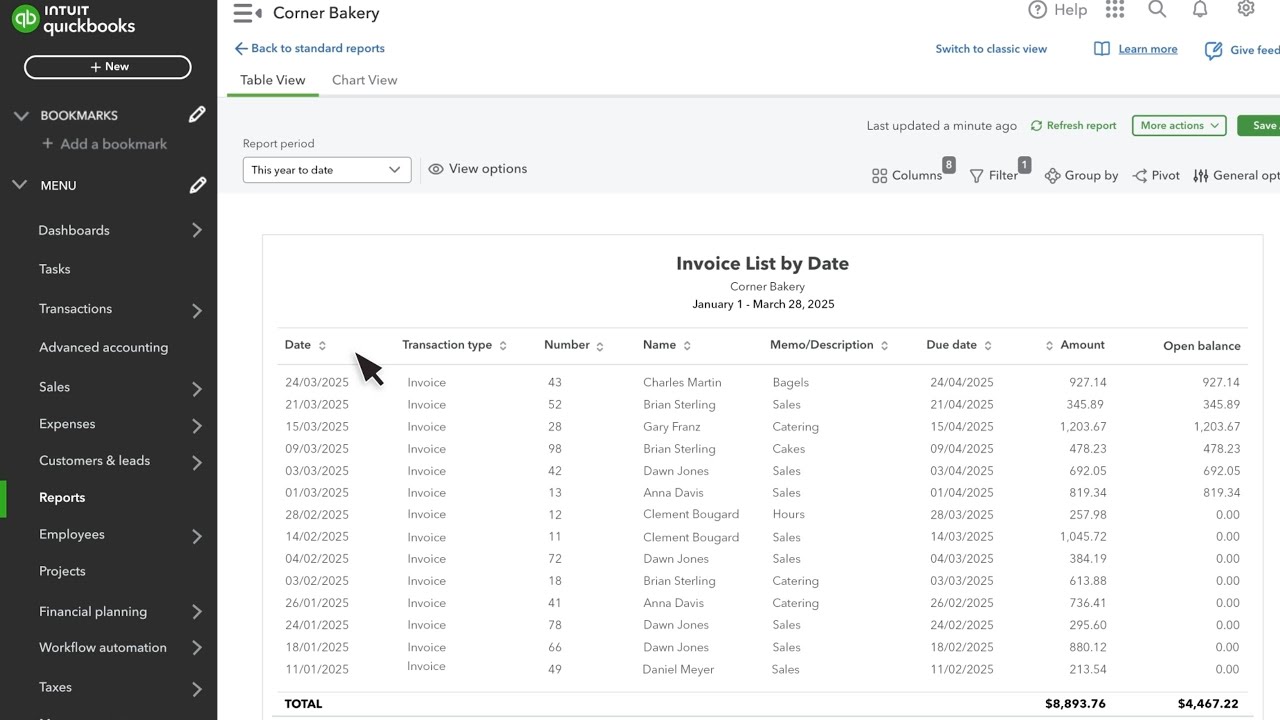Open the Help question mark icon
Image resolution: width=1280 pixels, height=720 pixels.
point(1037,10)
